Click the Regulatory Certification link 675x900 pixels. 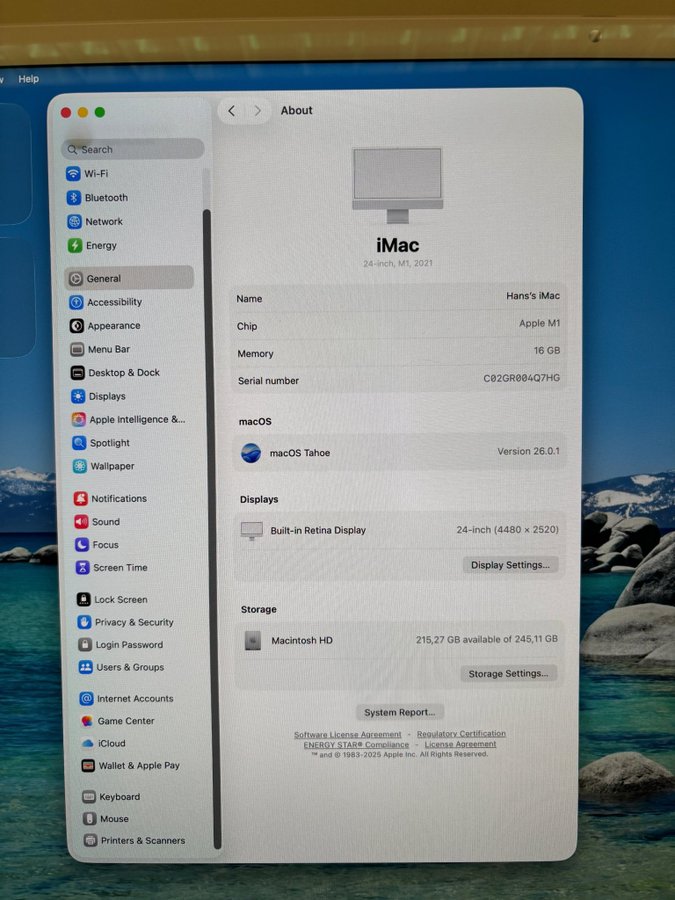click(461, 734)
